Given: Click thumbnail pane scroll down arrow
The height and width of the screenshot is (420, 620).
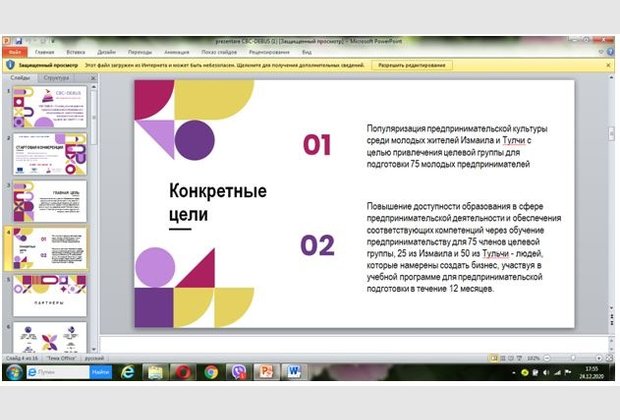Looking at the screenshot, I should 94,350.
